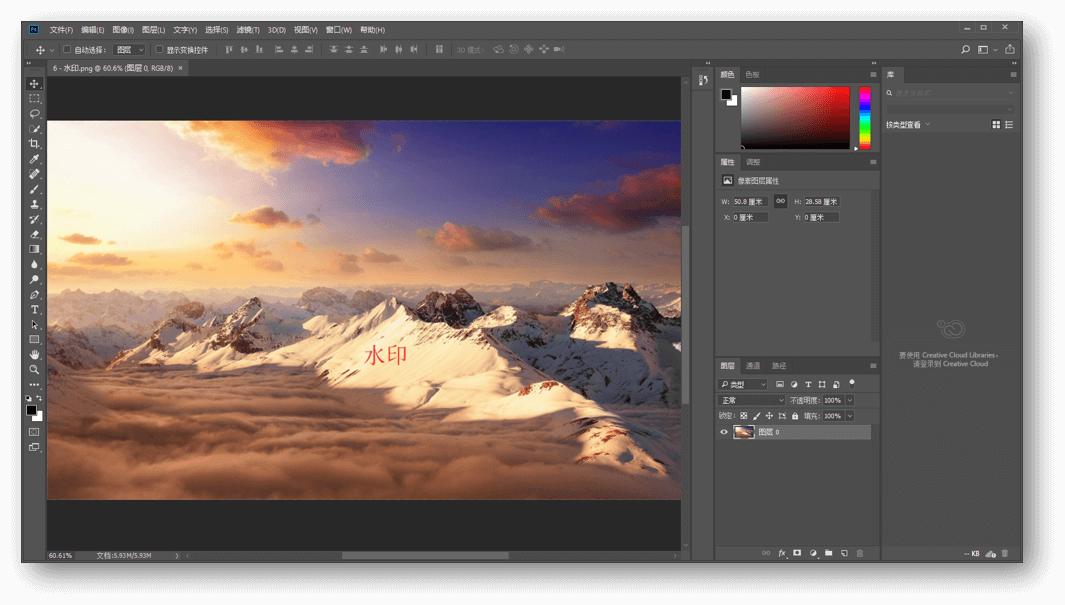Create a new layer via panel icon

click(x=844, y=553)
